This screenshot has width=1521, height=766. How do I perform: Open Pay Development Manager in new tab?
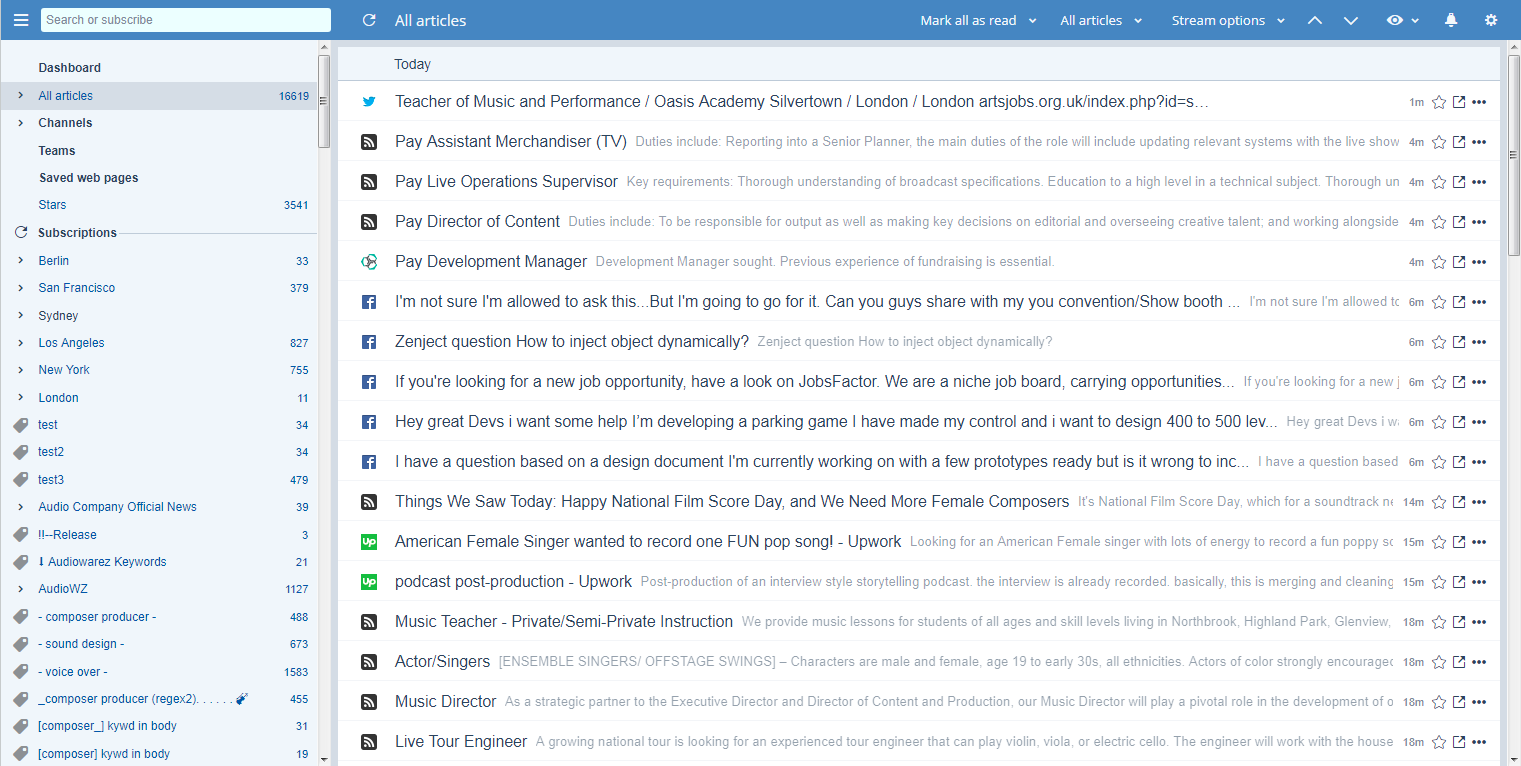[1459, 262]
